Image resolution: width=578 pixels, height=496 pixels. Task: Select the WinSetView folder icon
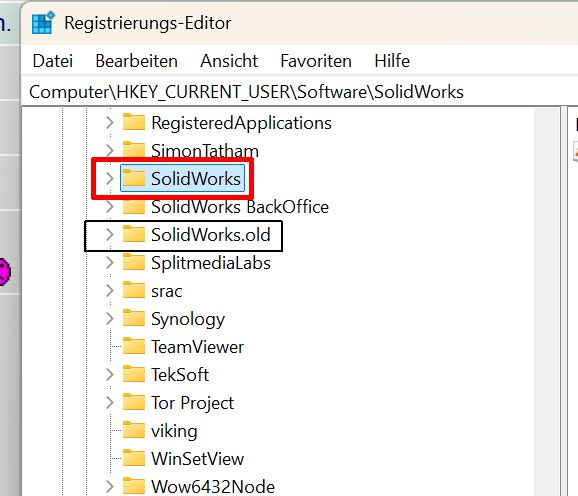pos(133,458)
